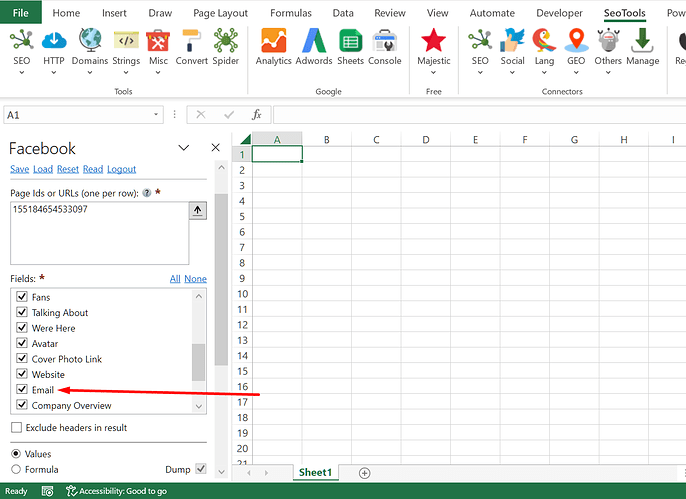Viewport: 686px width, 499px height.
Task: Open the Others robot icon
Action: coord(608,40)
